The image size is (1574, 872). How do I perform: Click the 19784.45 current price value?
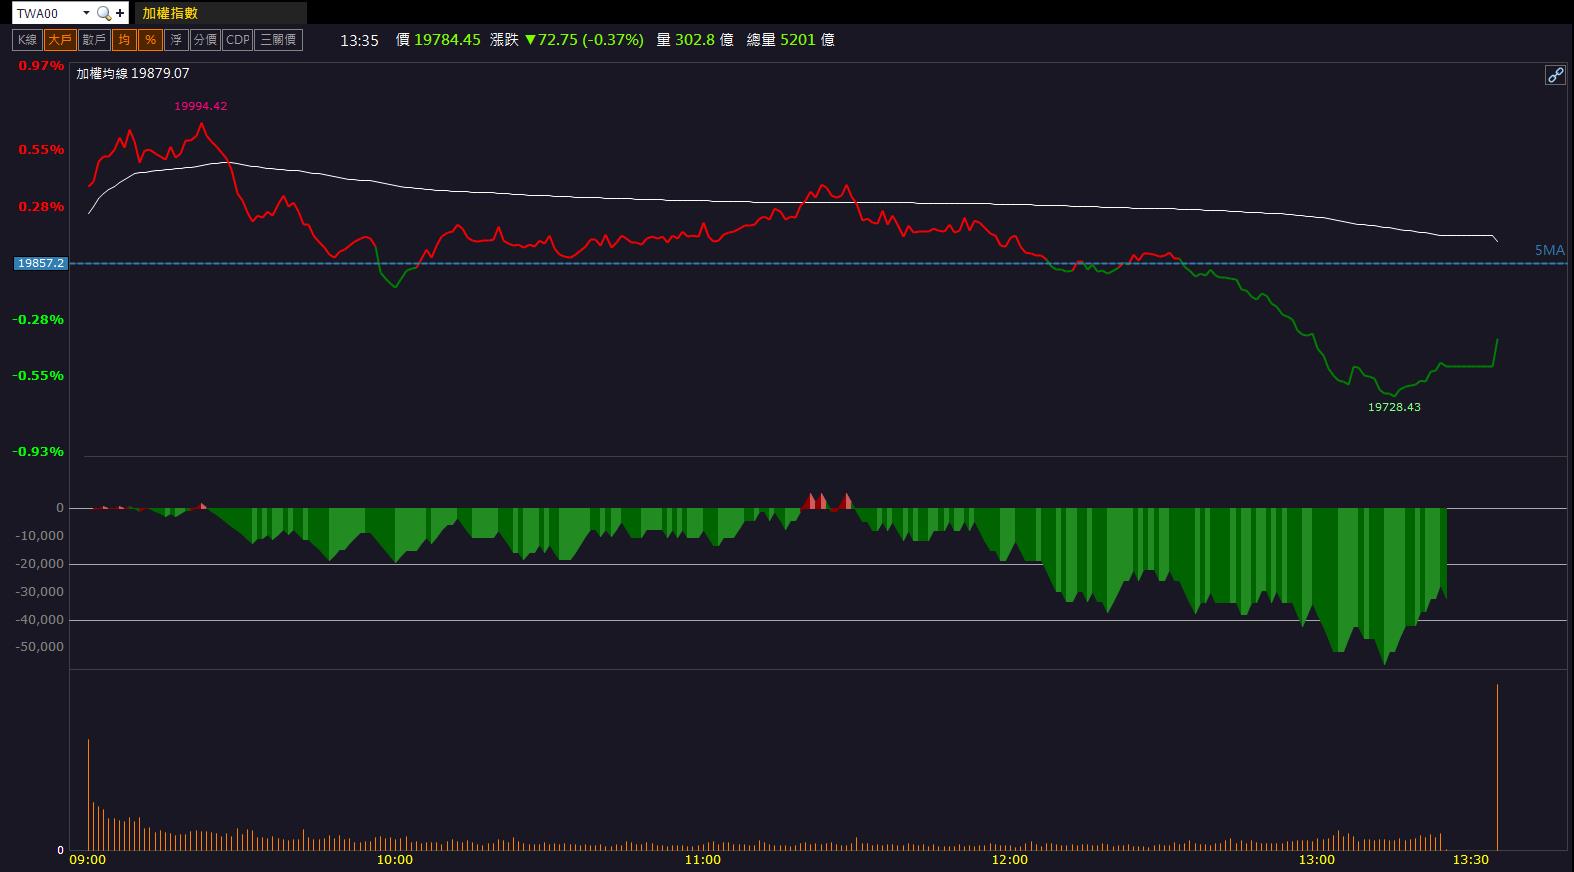pos(447,40)
